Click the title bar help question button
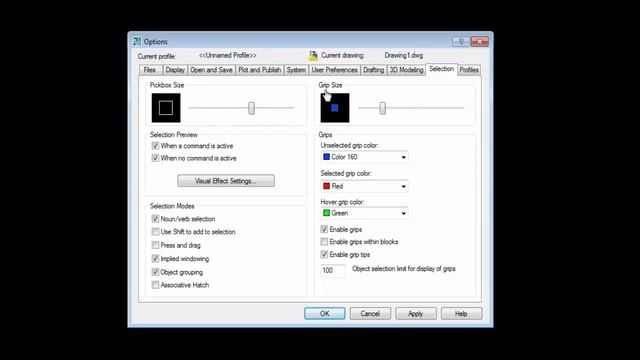Viewport: 640px width, 360px height. [x=461, y=42]
